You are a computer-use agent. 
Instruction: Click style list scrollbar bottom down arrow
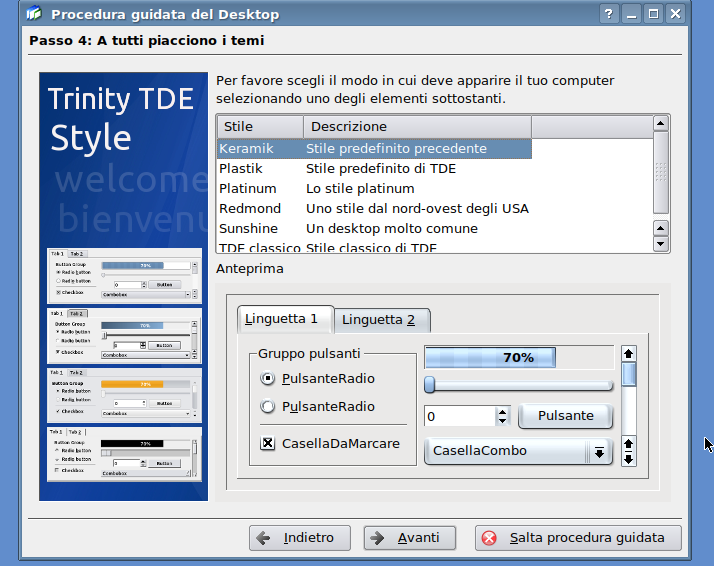coord(661,244)
